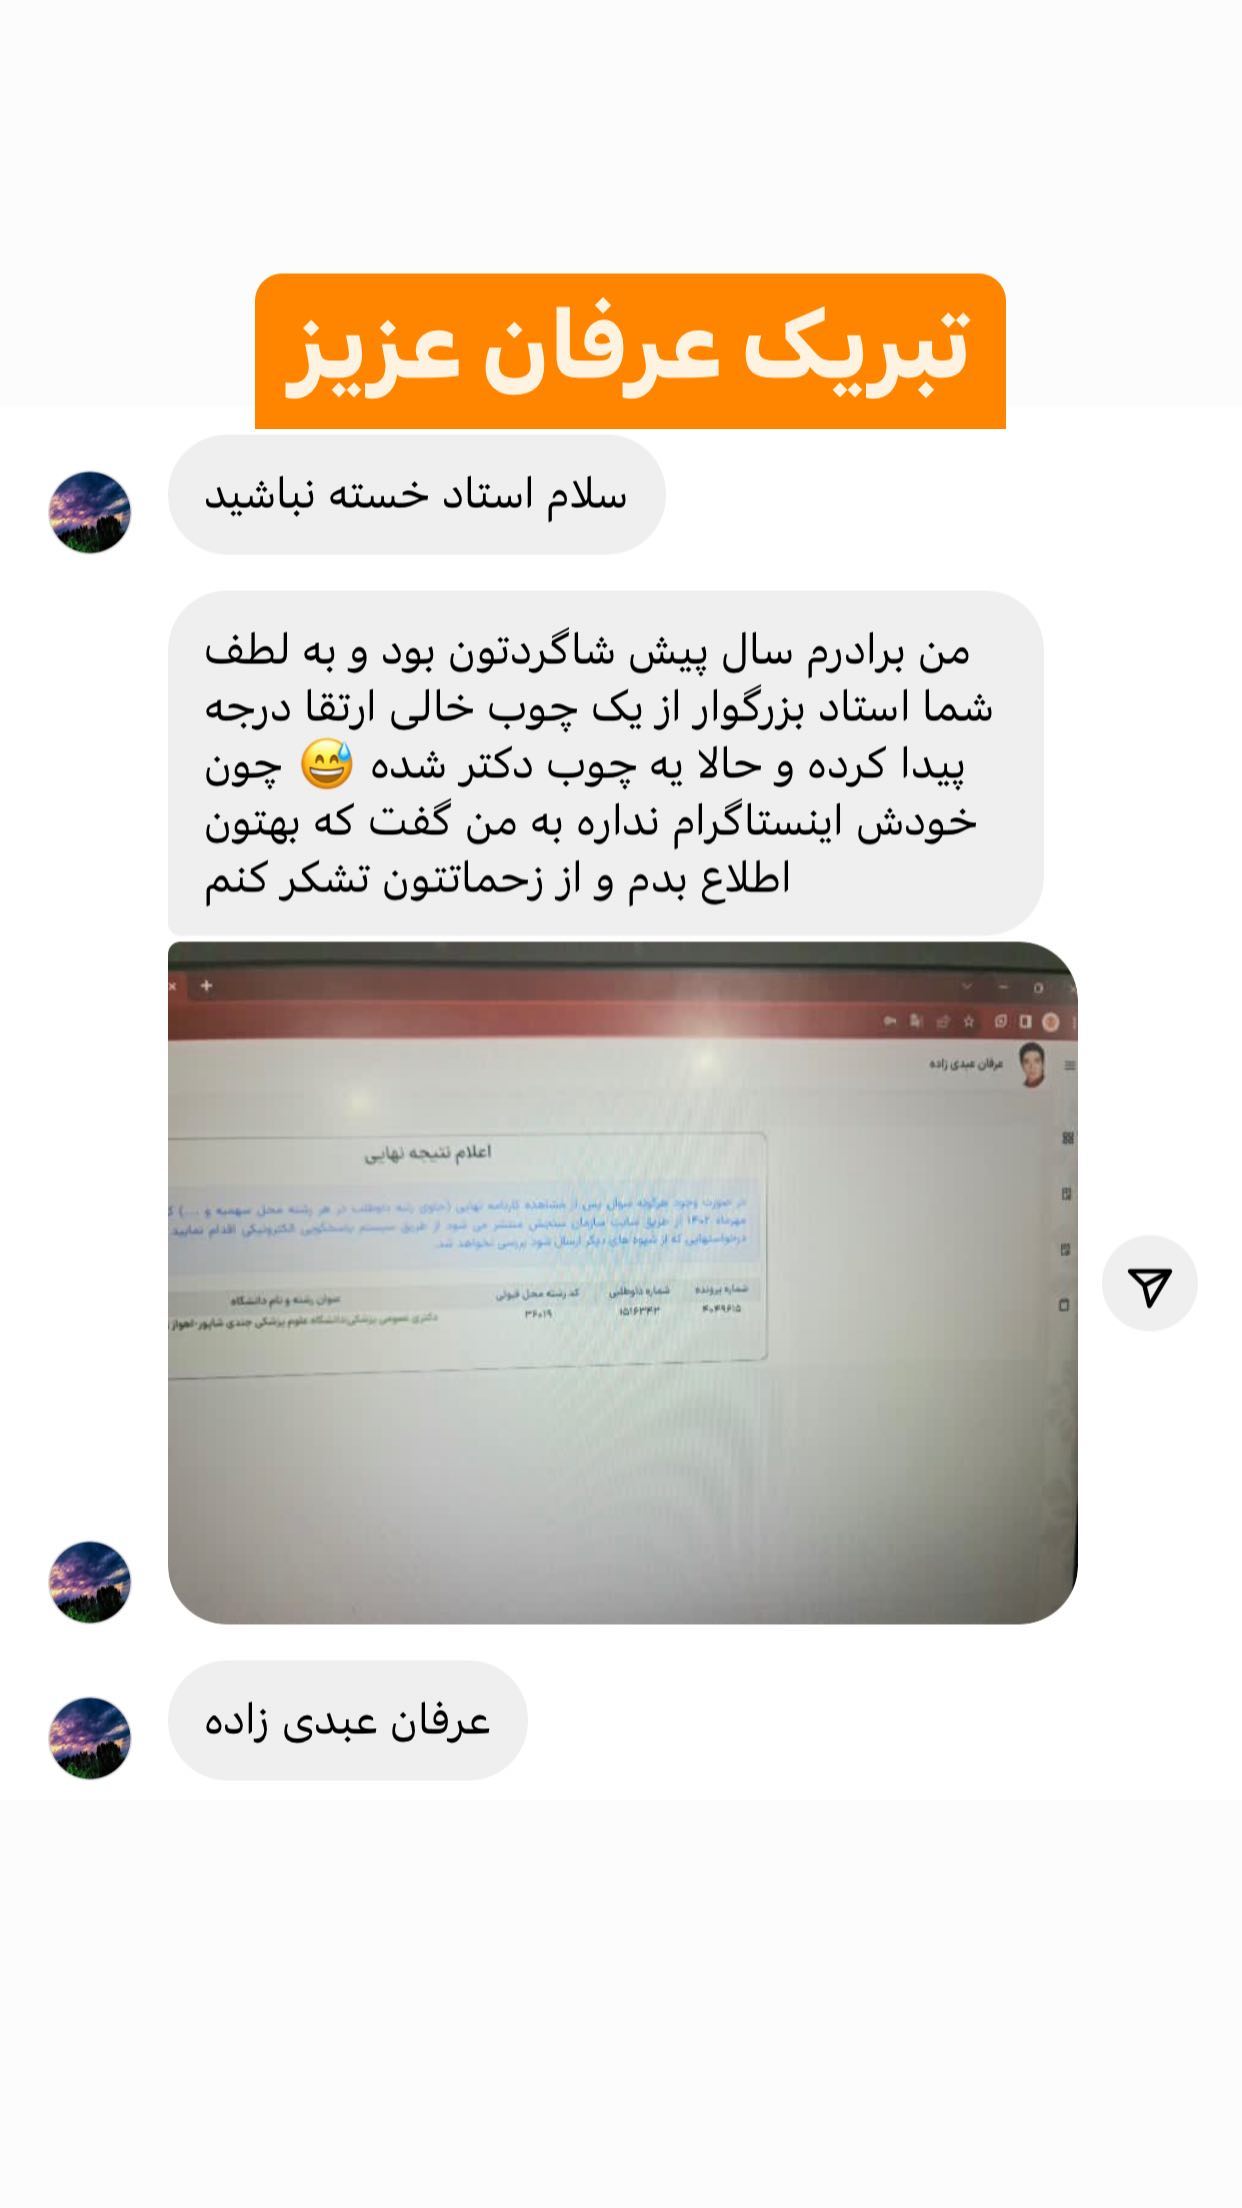Screen dimensions: 1242x2208
Task: Open sender avatar beside 'سلام استاد خسته نباشید'
Action: pos(90,512)
